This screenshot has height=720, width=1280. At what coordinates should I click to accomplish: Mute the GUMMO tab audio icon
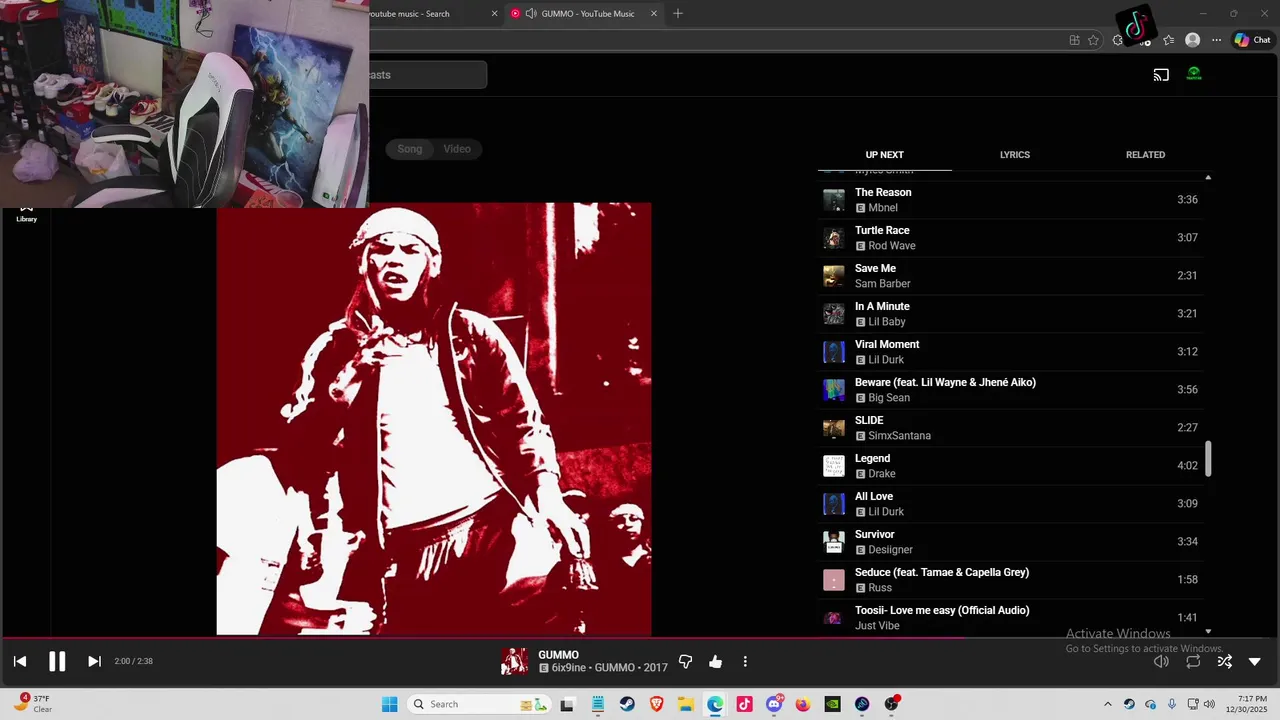[x=531, y=14]
